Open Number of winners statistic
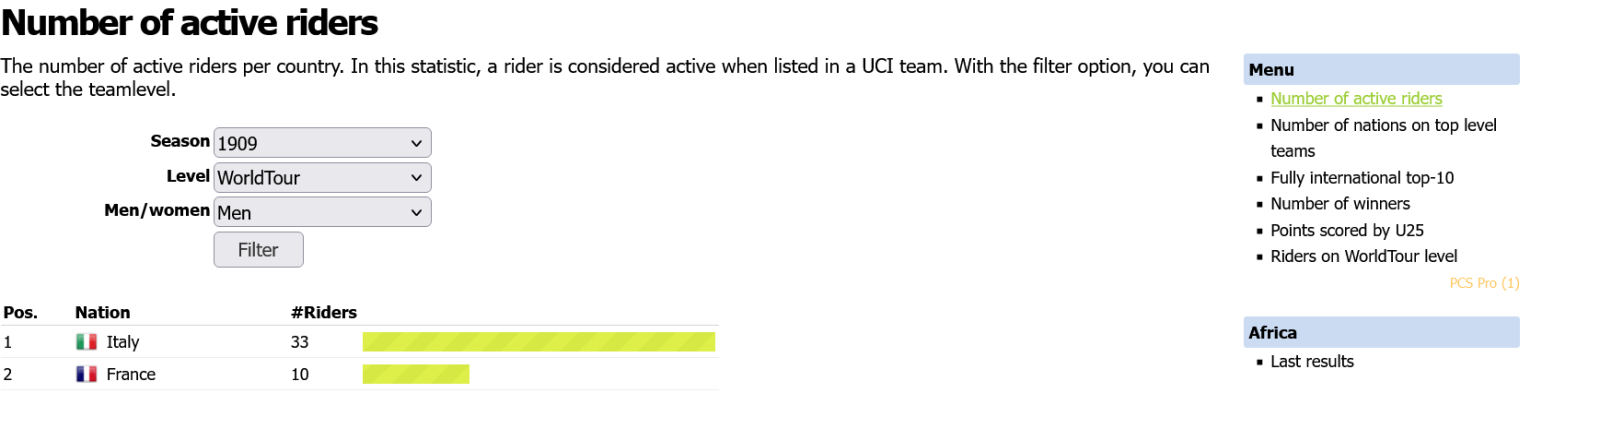This screenshot has height=429, width=1600. click(1340, 204)
